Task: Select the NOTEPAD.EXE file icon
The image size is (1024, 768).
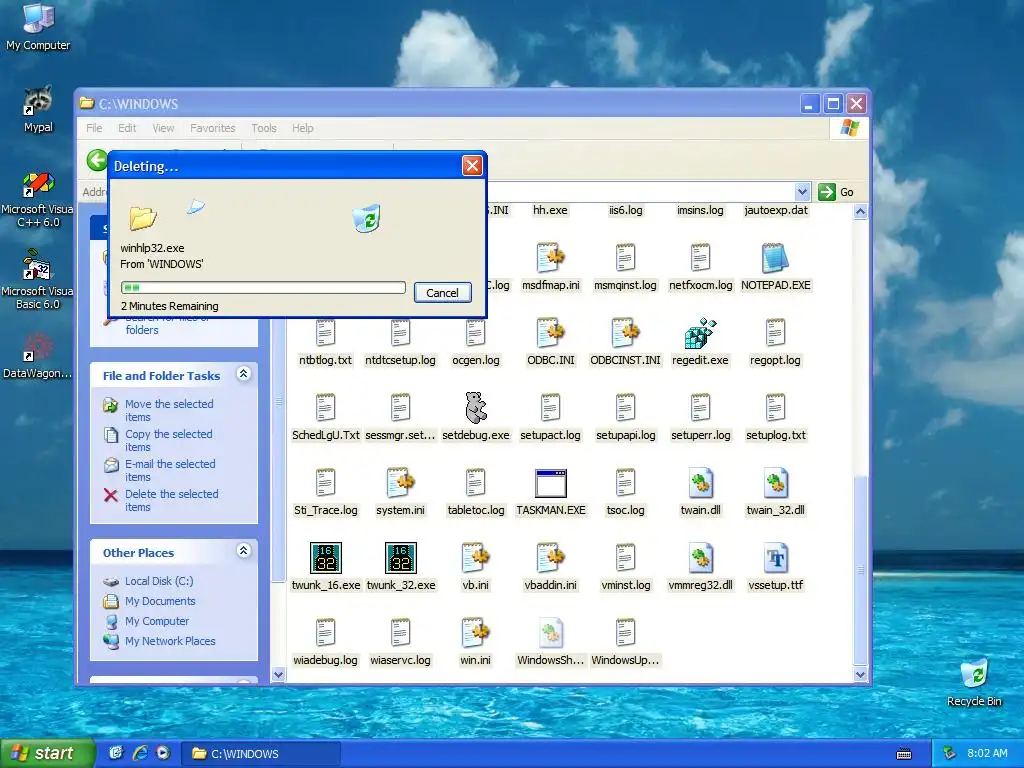Action: pos(775,258)
